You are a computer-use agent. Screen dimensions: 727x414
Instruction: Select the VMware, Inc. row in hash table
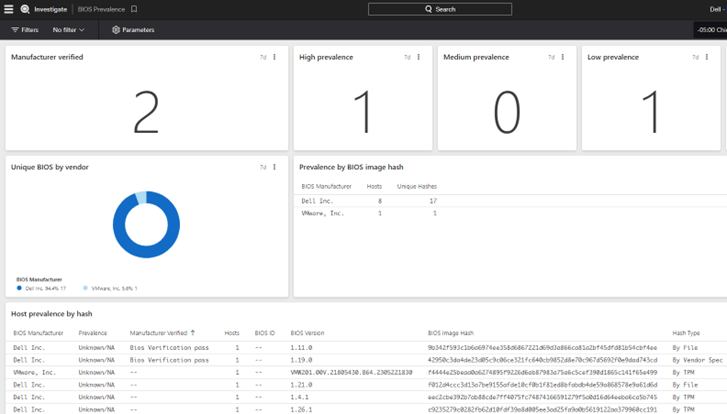[323, 213]
